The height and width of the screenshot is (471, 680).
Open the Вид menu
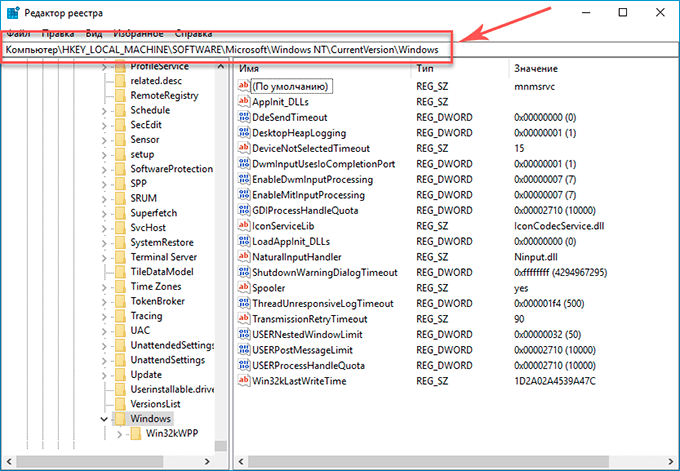94,33
